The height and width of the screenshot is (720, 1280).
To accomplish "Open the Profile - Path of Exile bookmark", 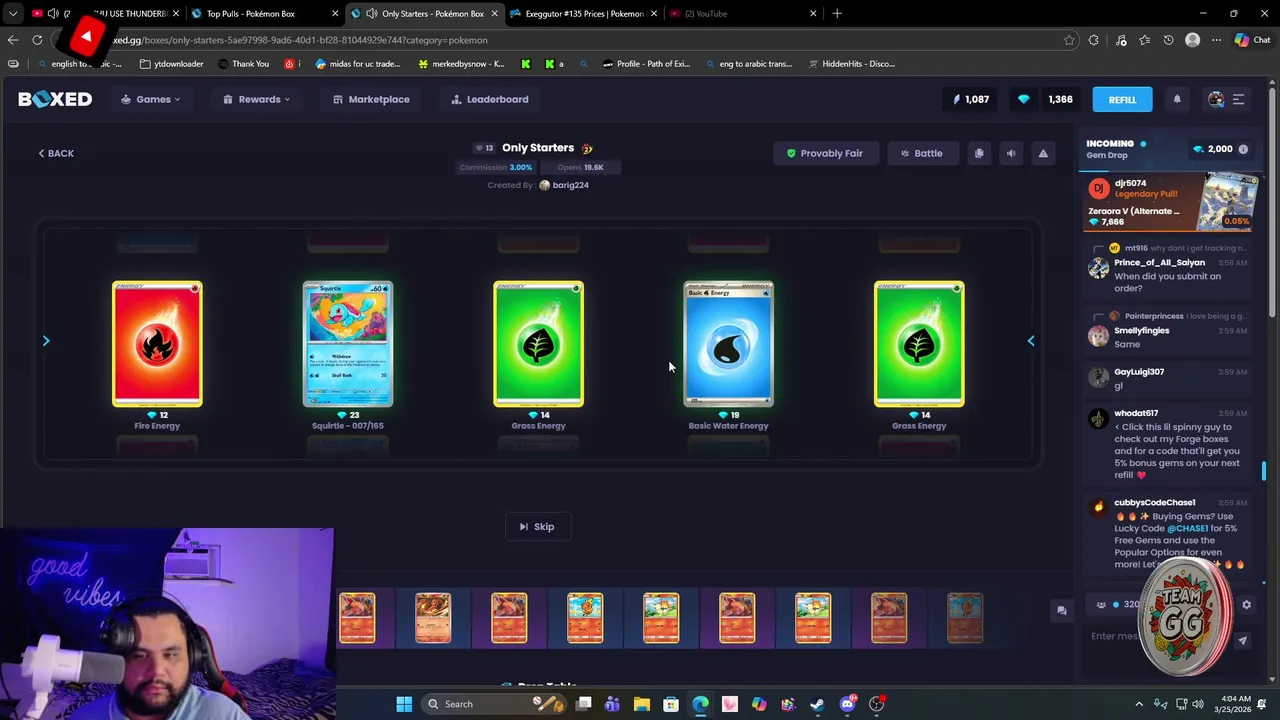I will pos(646,64).
